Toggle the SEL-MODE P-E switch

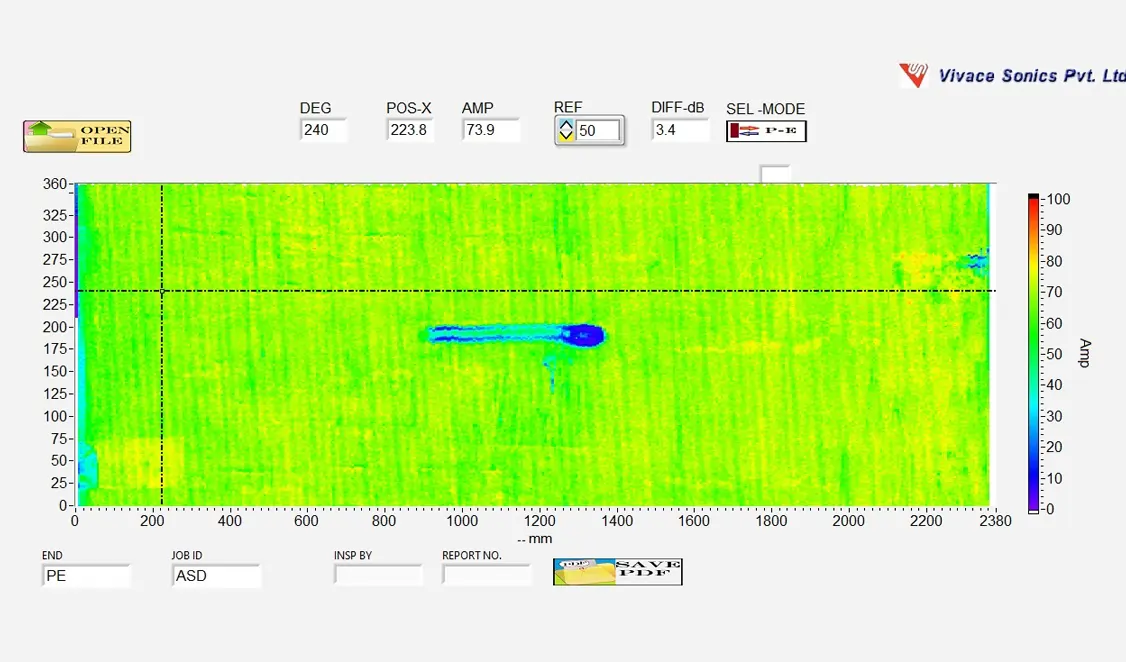766,131
